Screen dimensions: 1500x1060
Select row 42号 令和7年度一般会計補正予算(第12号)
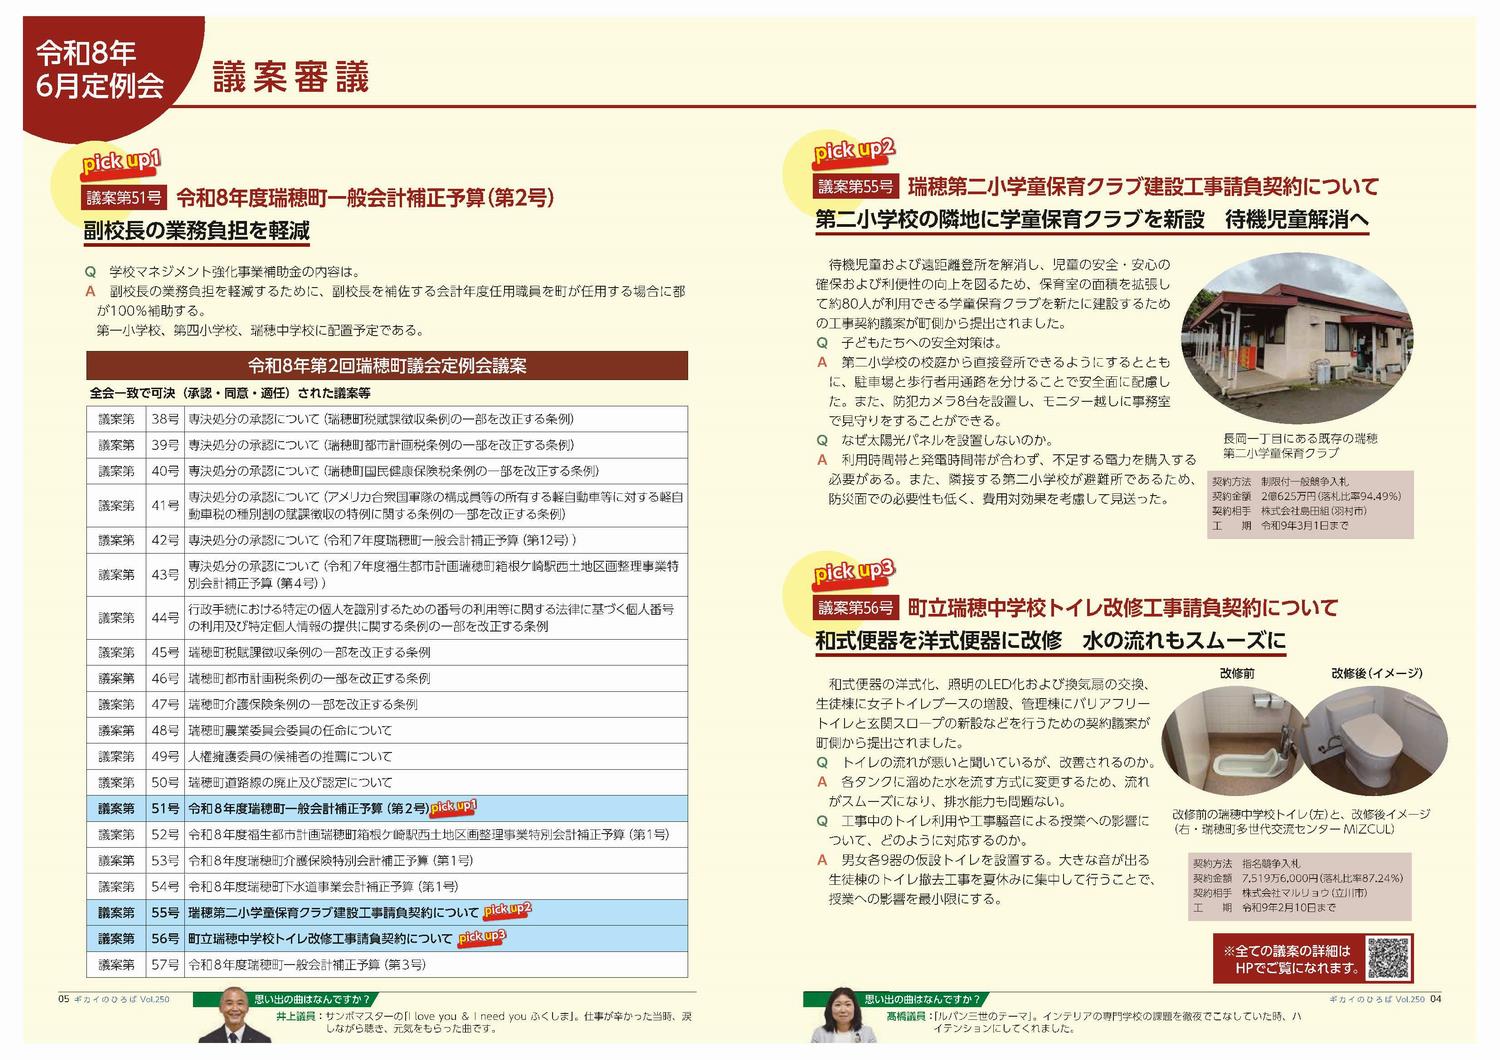387,540
